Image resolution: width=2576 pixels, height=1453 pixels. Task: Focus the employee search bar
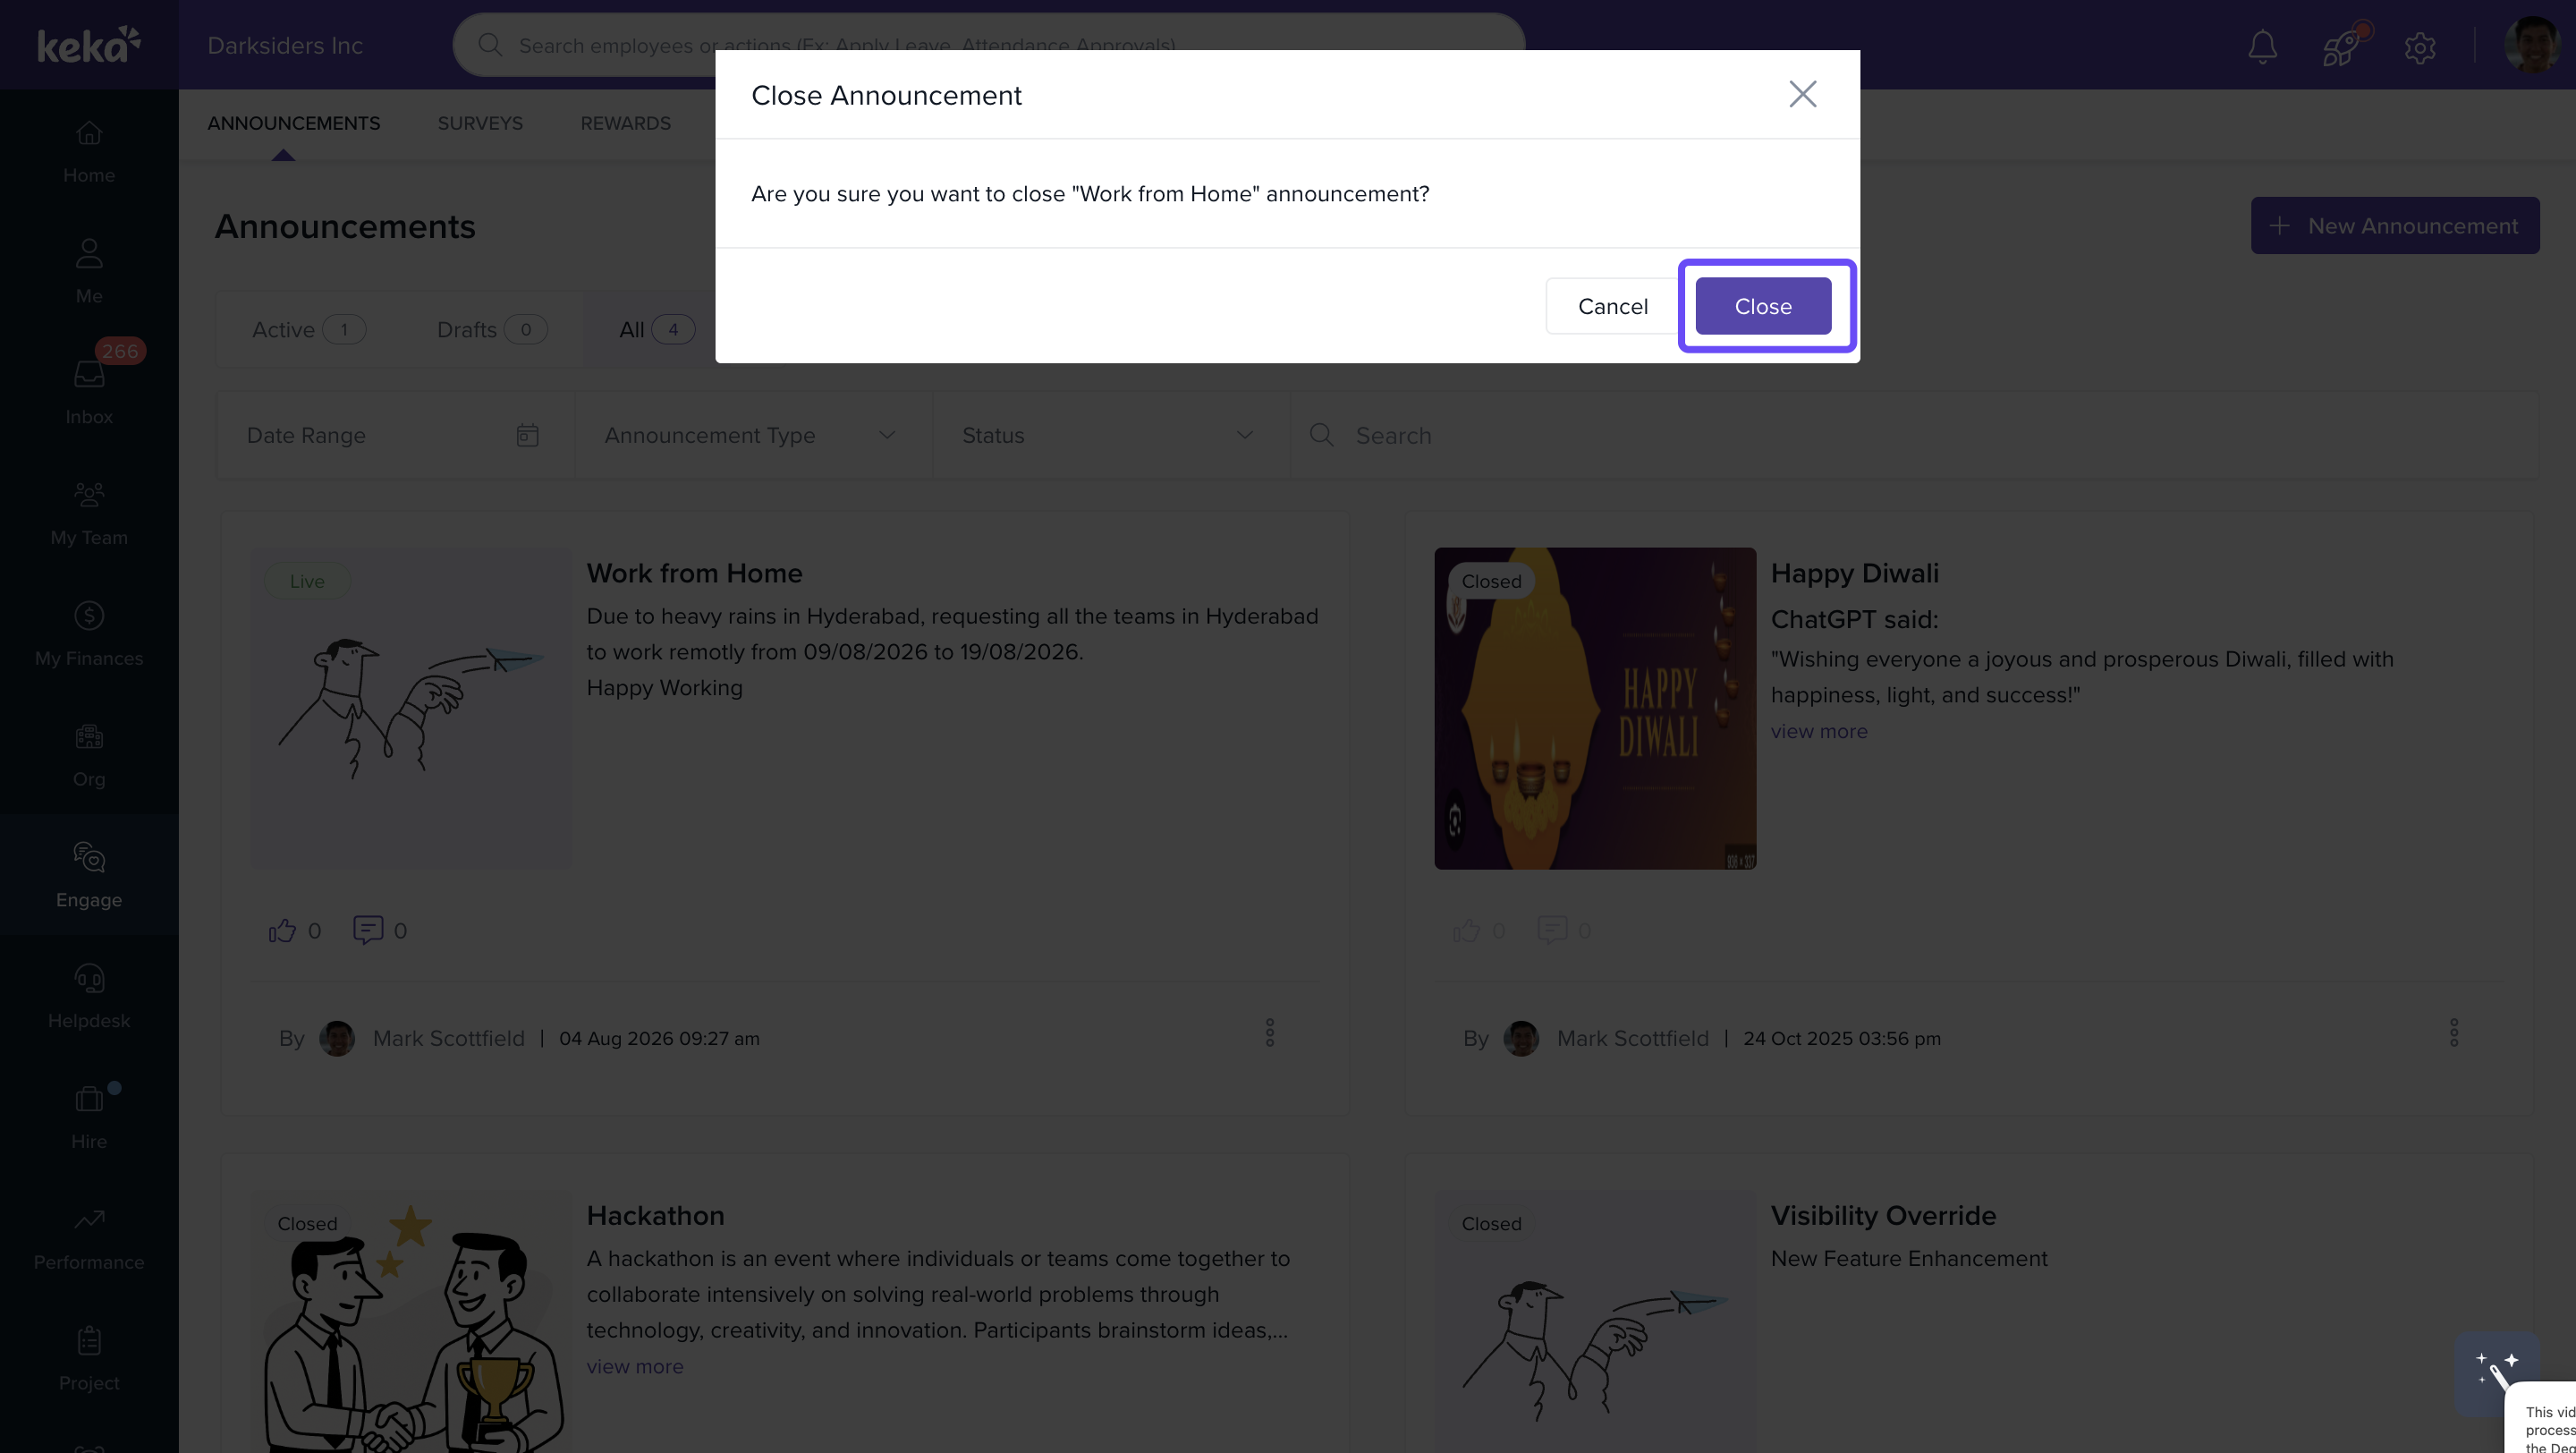(x=988, y=45)
